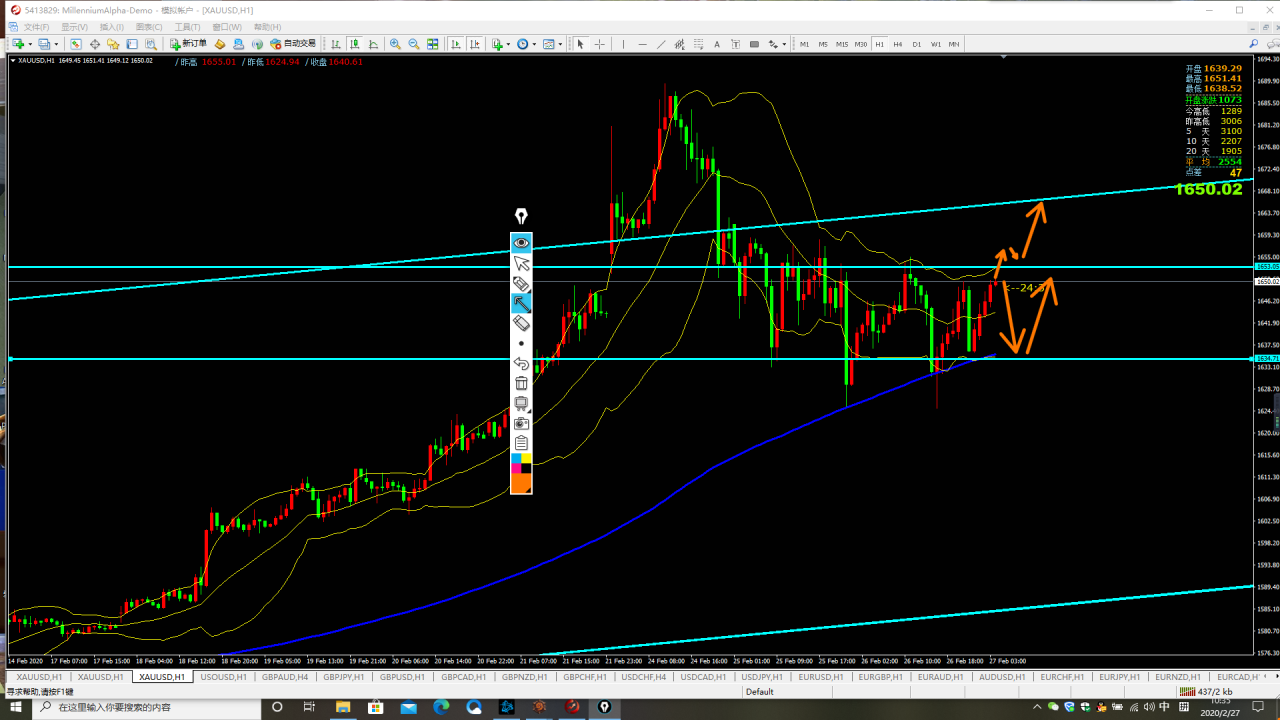Expand the new chart dropdown arrow

click(x=31, y=44)
